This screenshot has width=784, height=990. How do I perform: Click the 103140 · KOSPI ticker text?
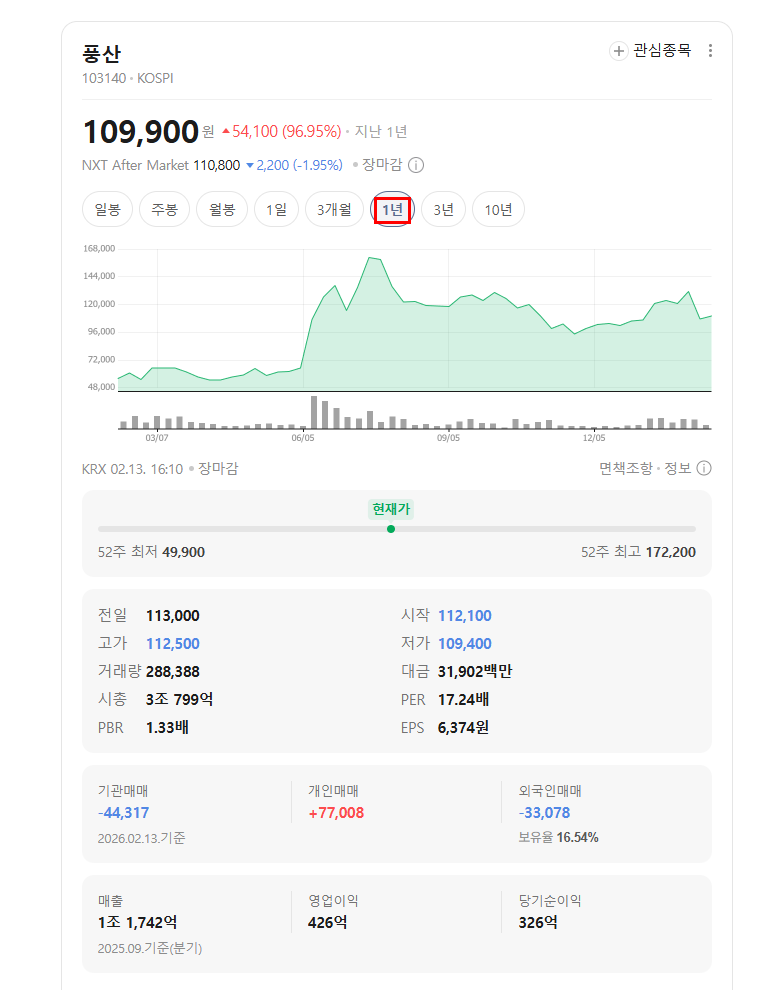[128, 78]
